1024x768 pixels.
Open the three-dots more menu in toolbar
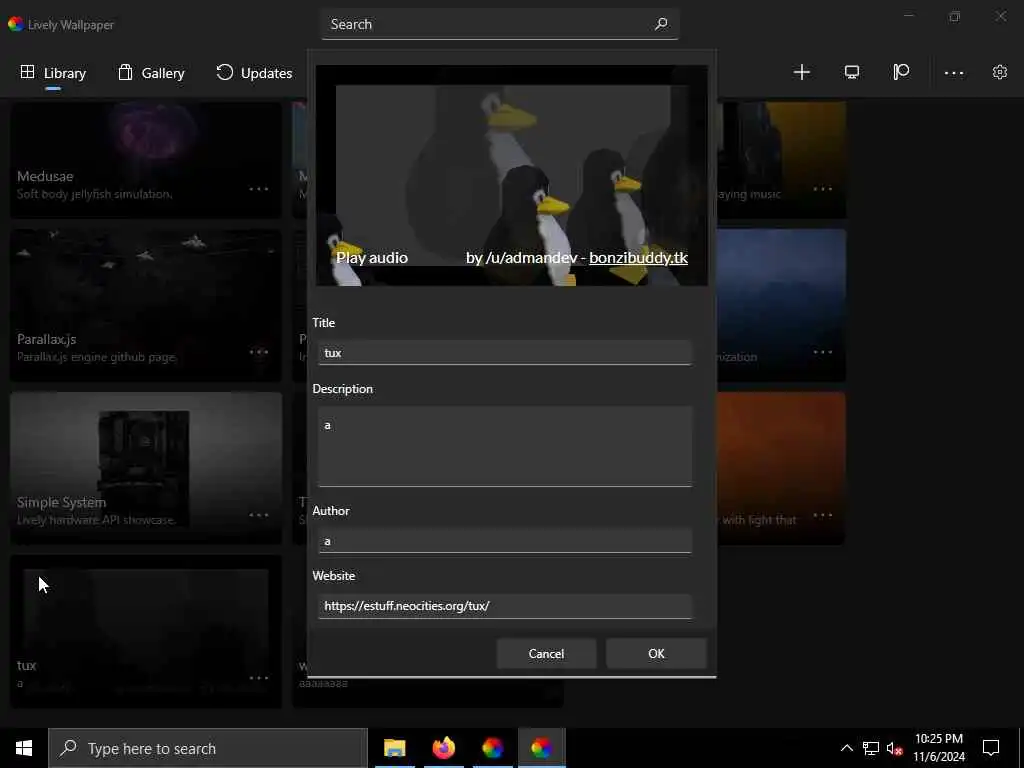(953, 73)
